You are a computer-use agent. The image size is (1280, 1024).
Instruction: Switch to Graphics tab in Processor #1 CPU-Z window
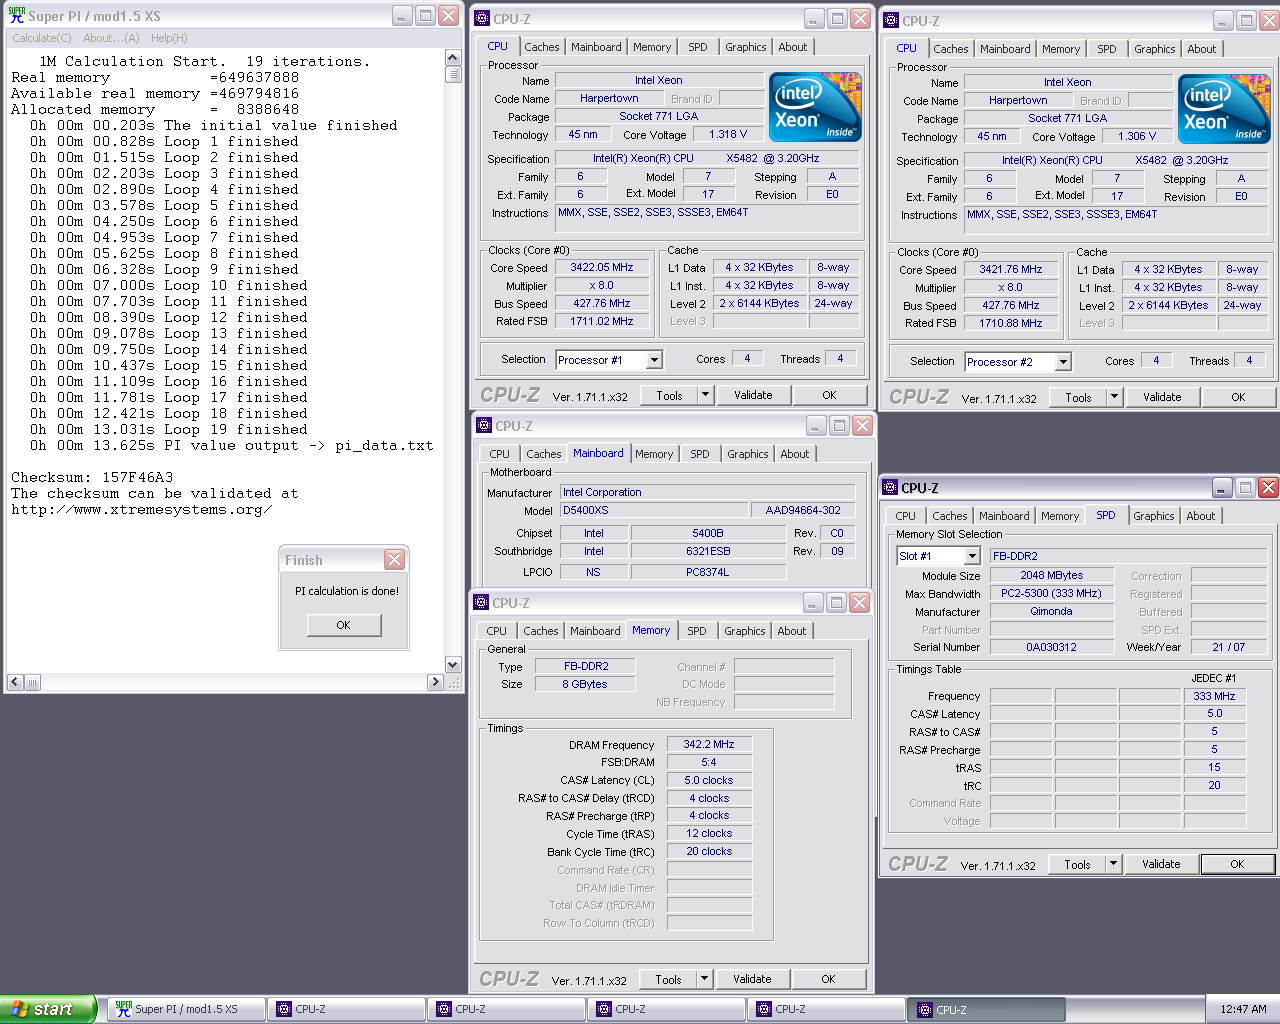point(746,47)
